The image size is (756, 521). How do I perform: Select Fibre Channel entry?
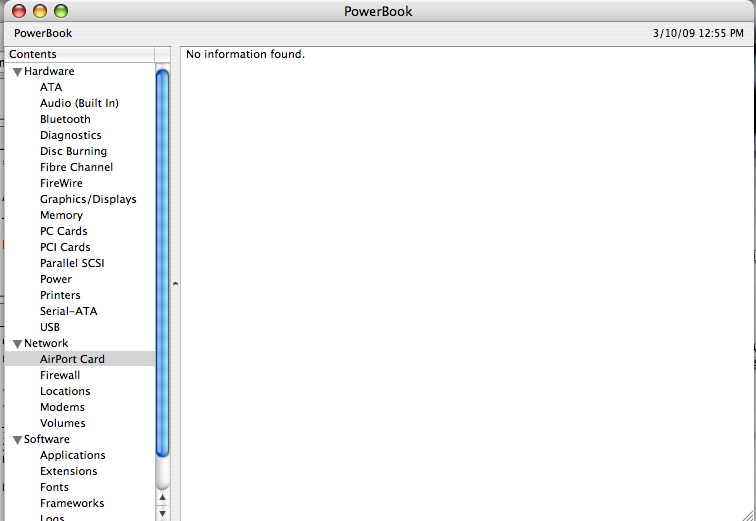coord(76,167)
